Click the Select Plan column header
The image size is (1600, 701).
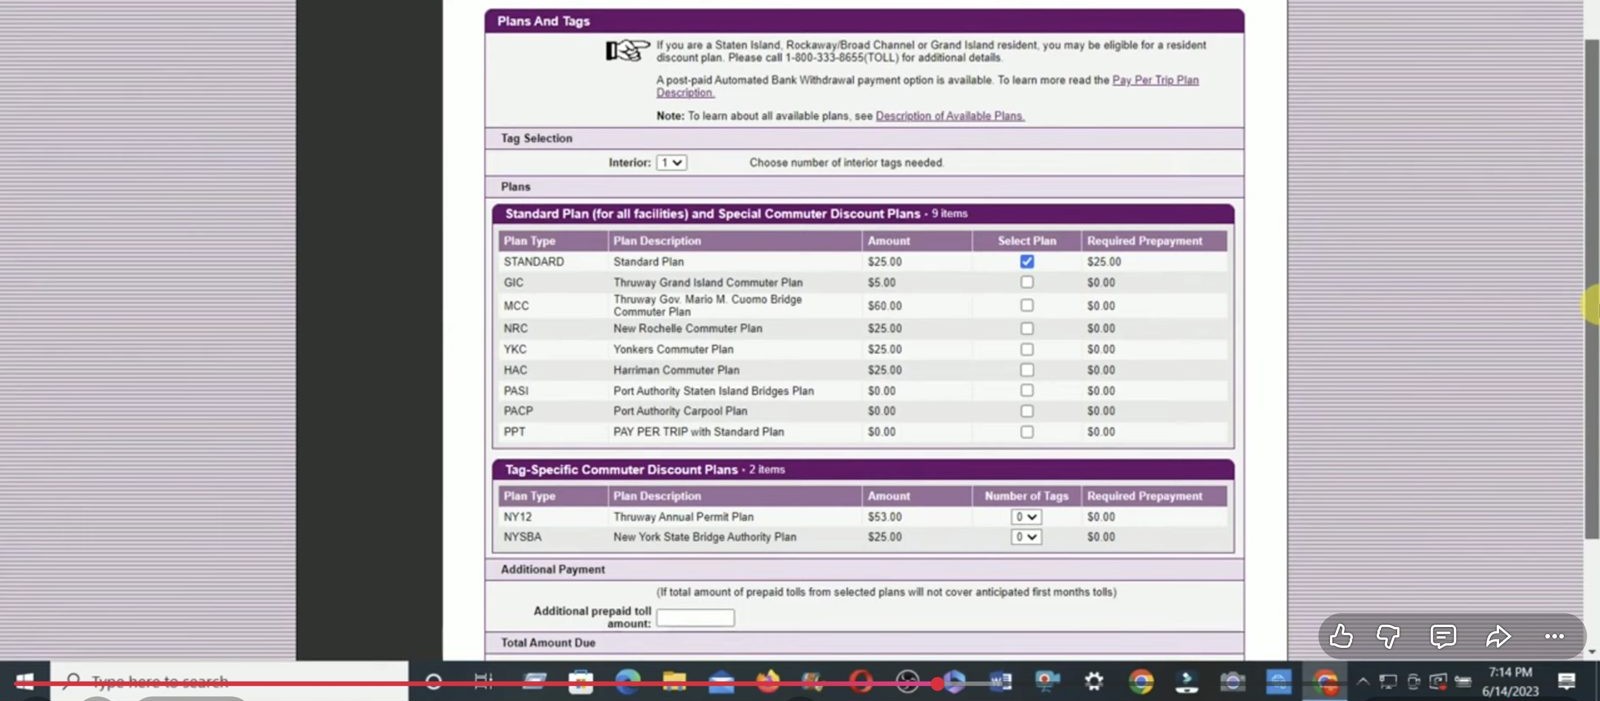1027,241
